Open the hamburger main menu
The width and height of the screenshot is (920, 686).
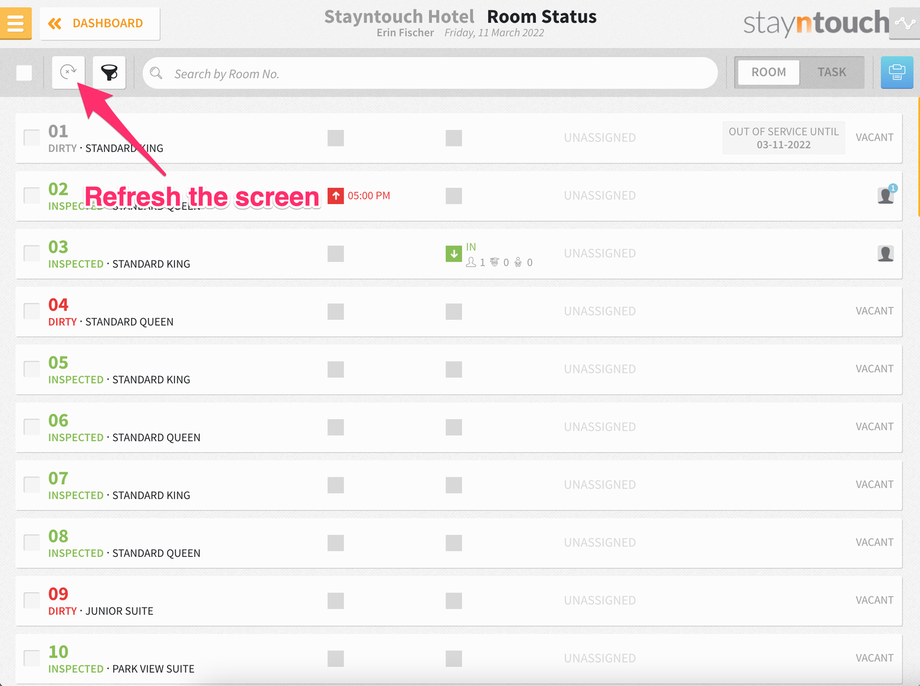pyautogui.click(x=15, y=23)
